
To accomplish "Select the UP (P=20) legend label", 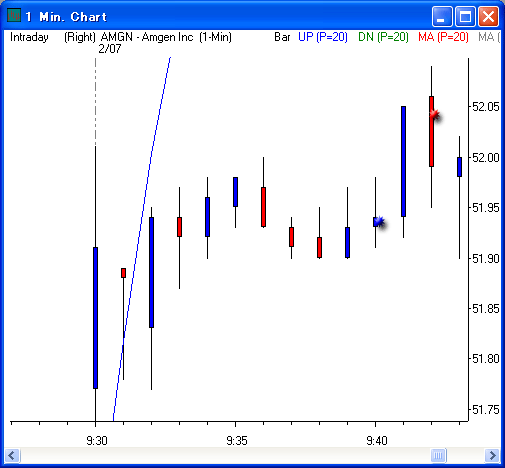I will (x=323, y=37).
